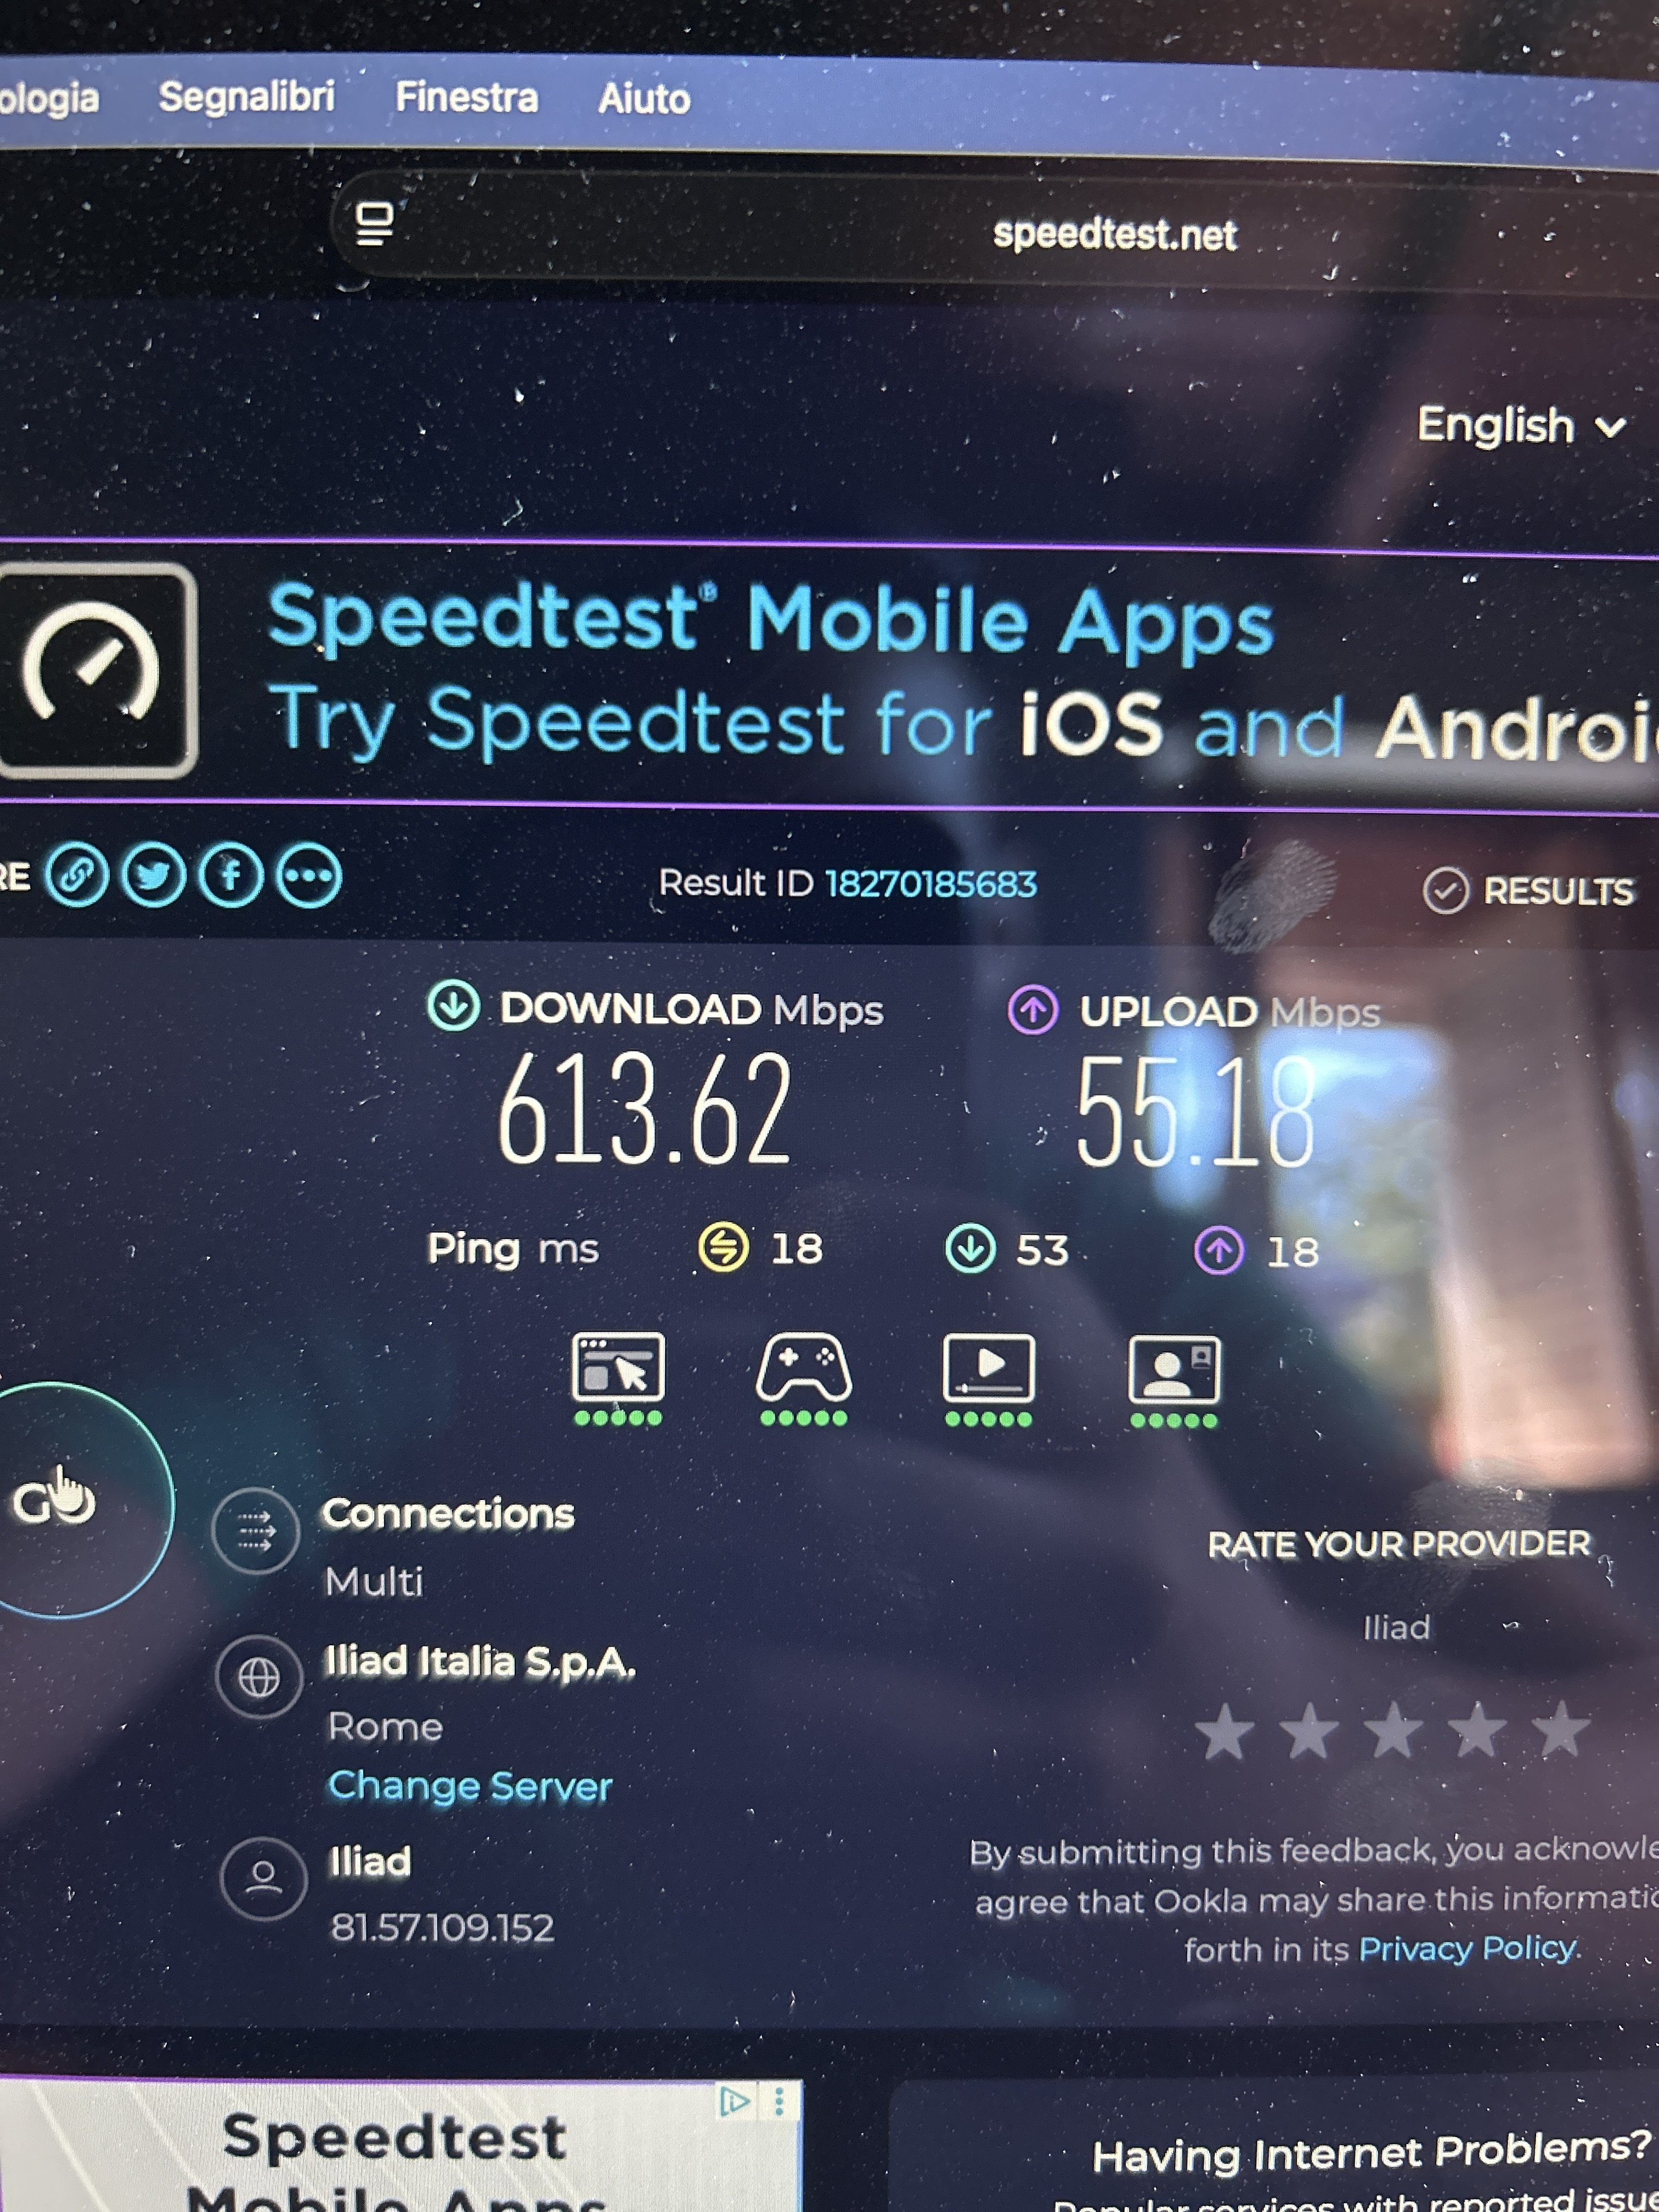
Task: Click the video conferencing performance icon
Action: [x=1174, y=1380]
